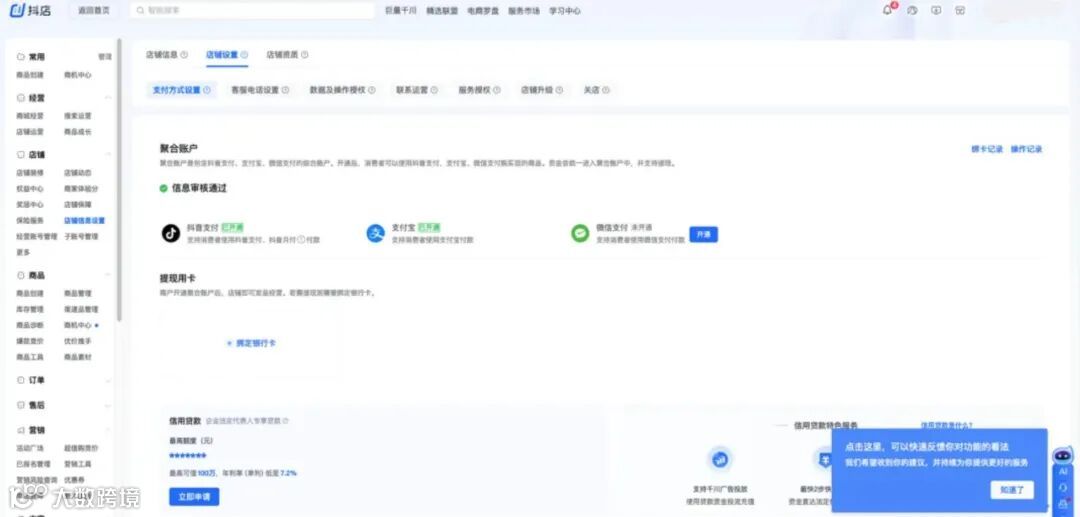Click the shop icon at the header's far right
1080x517 pixels.
tap(960, 10)
